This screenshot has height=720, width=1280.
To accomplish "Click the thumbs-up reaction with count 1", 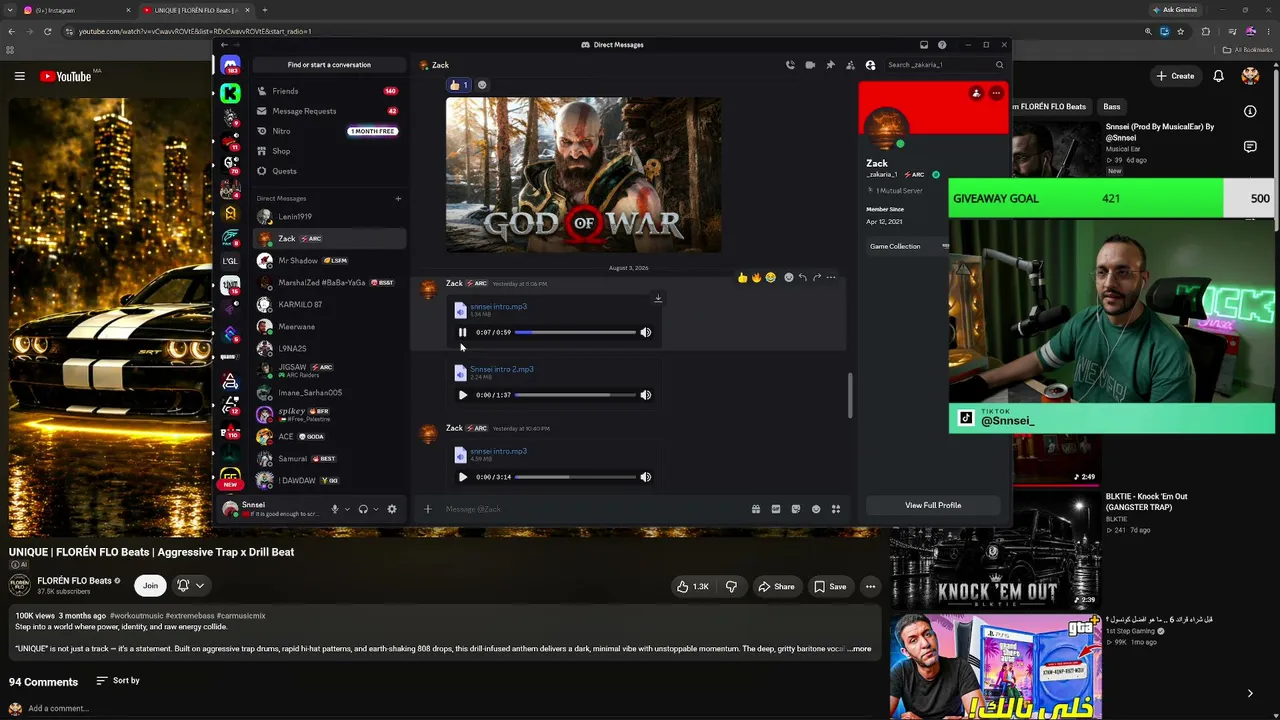I will click(458, 85).
